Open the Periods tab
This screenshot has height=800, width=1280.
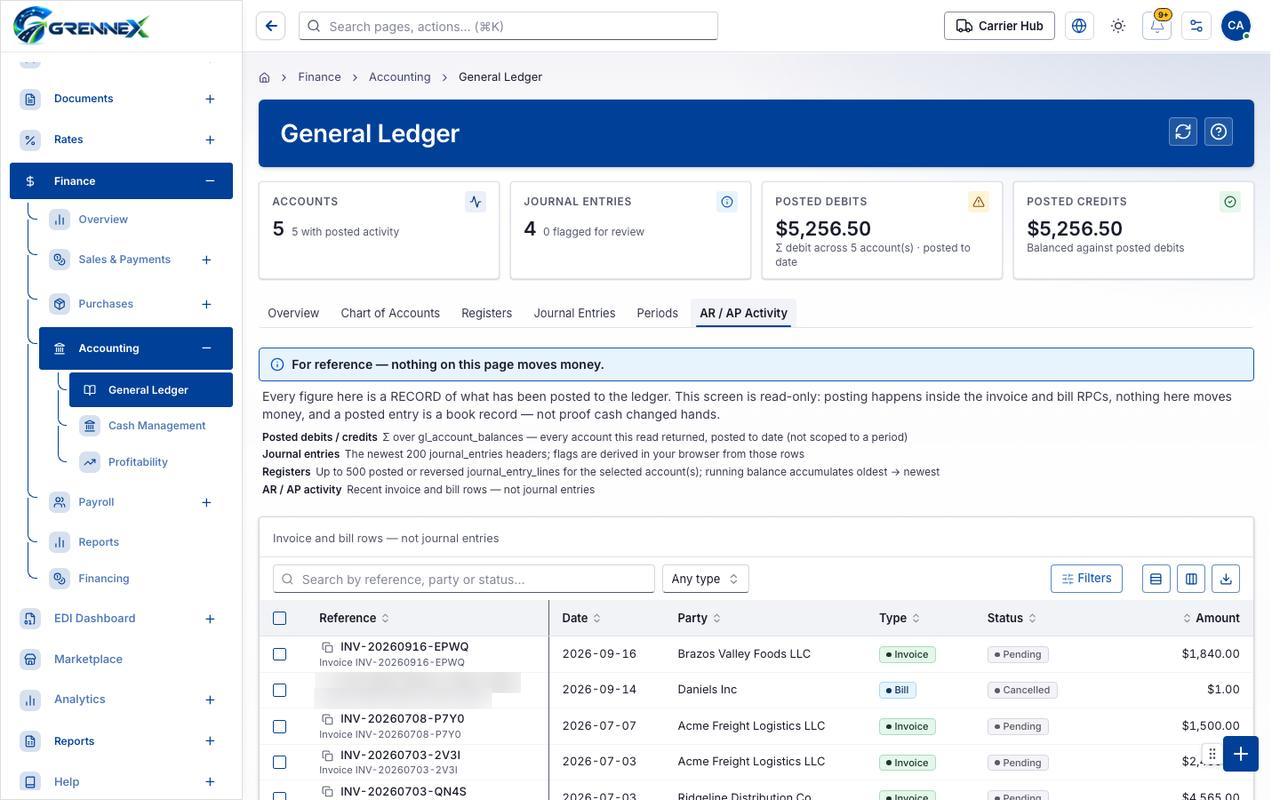(657, 313)
